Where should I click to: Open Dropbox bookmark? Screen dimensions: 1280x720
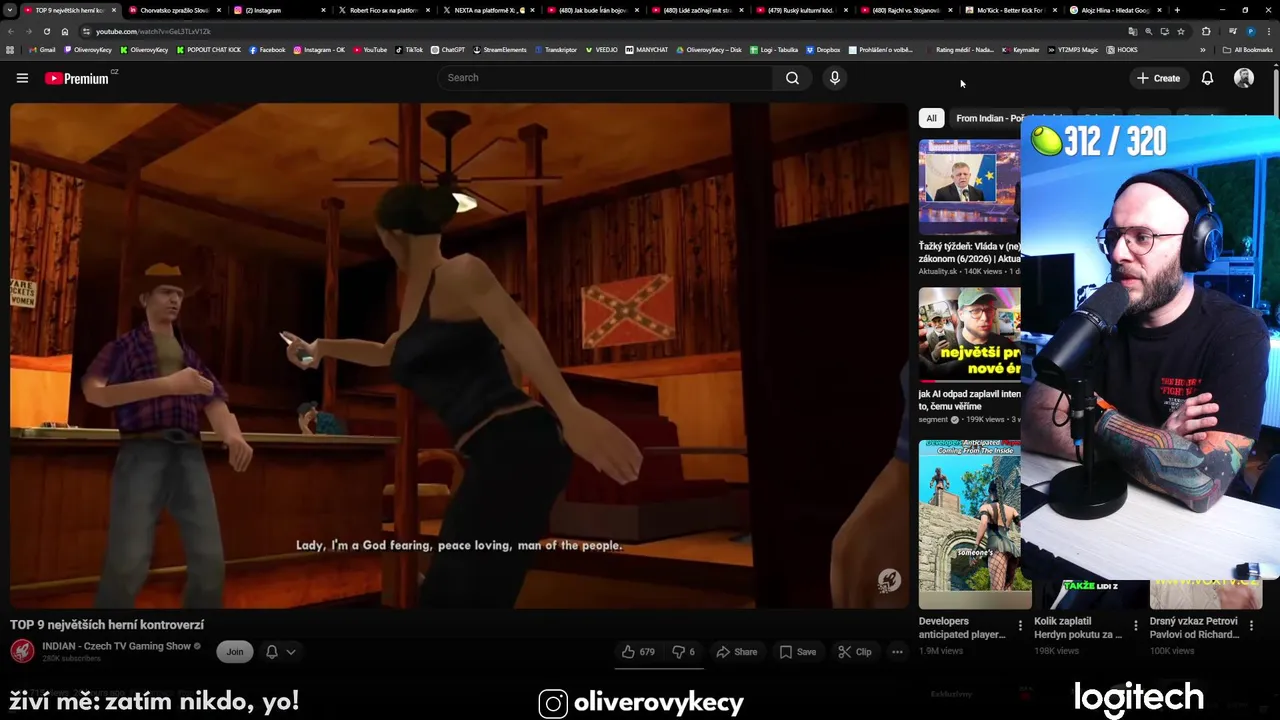pos(823,49)
